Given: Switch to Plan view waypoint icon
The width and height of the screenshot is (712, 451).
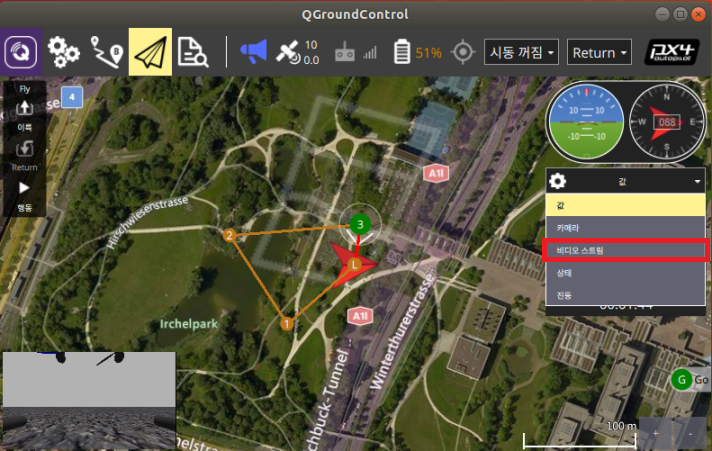Looking at the screenshot, I should [107, 52].
